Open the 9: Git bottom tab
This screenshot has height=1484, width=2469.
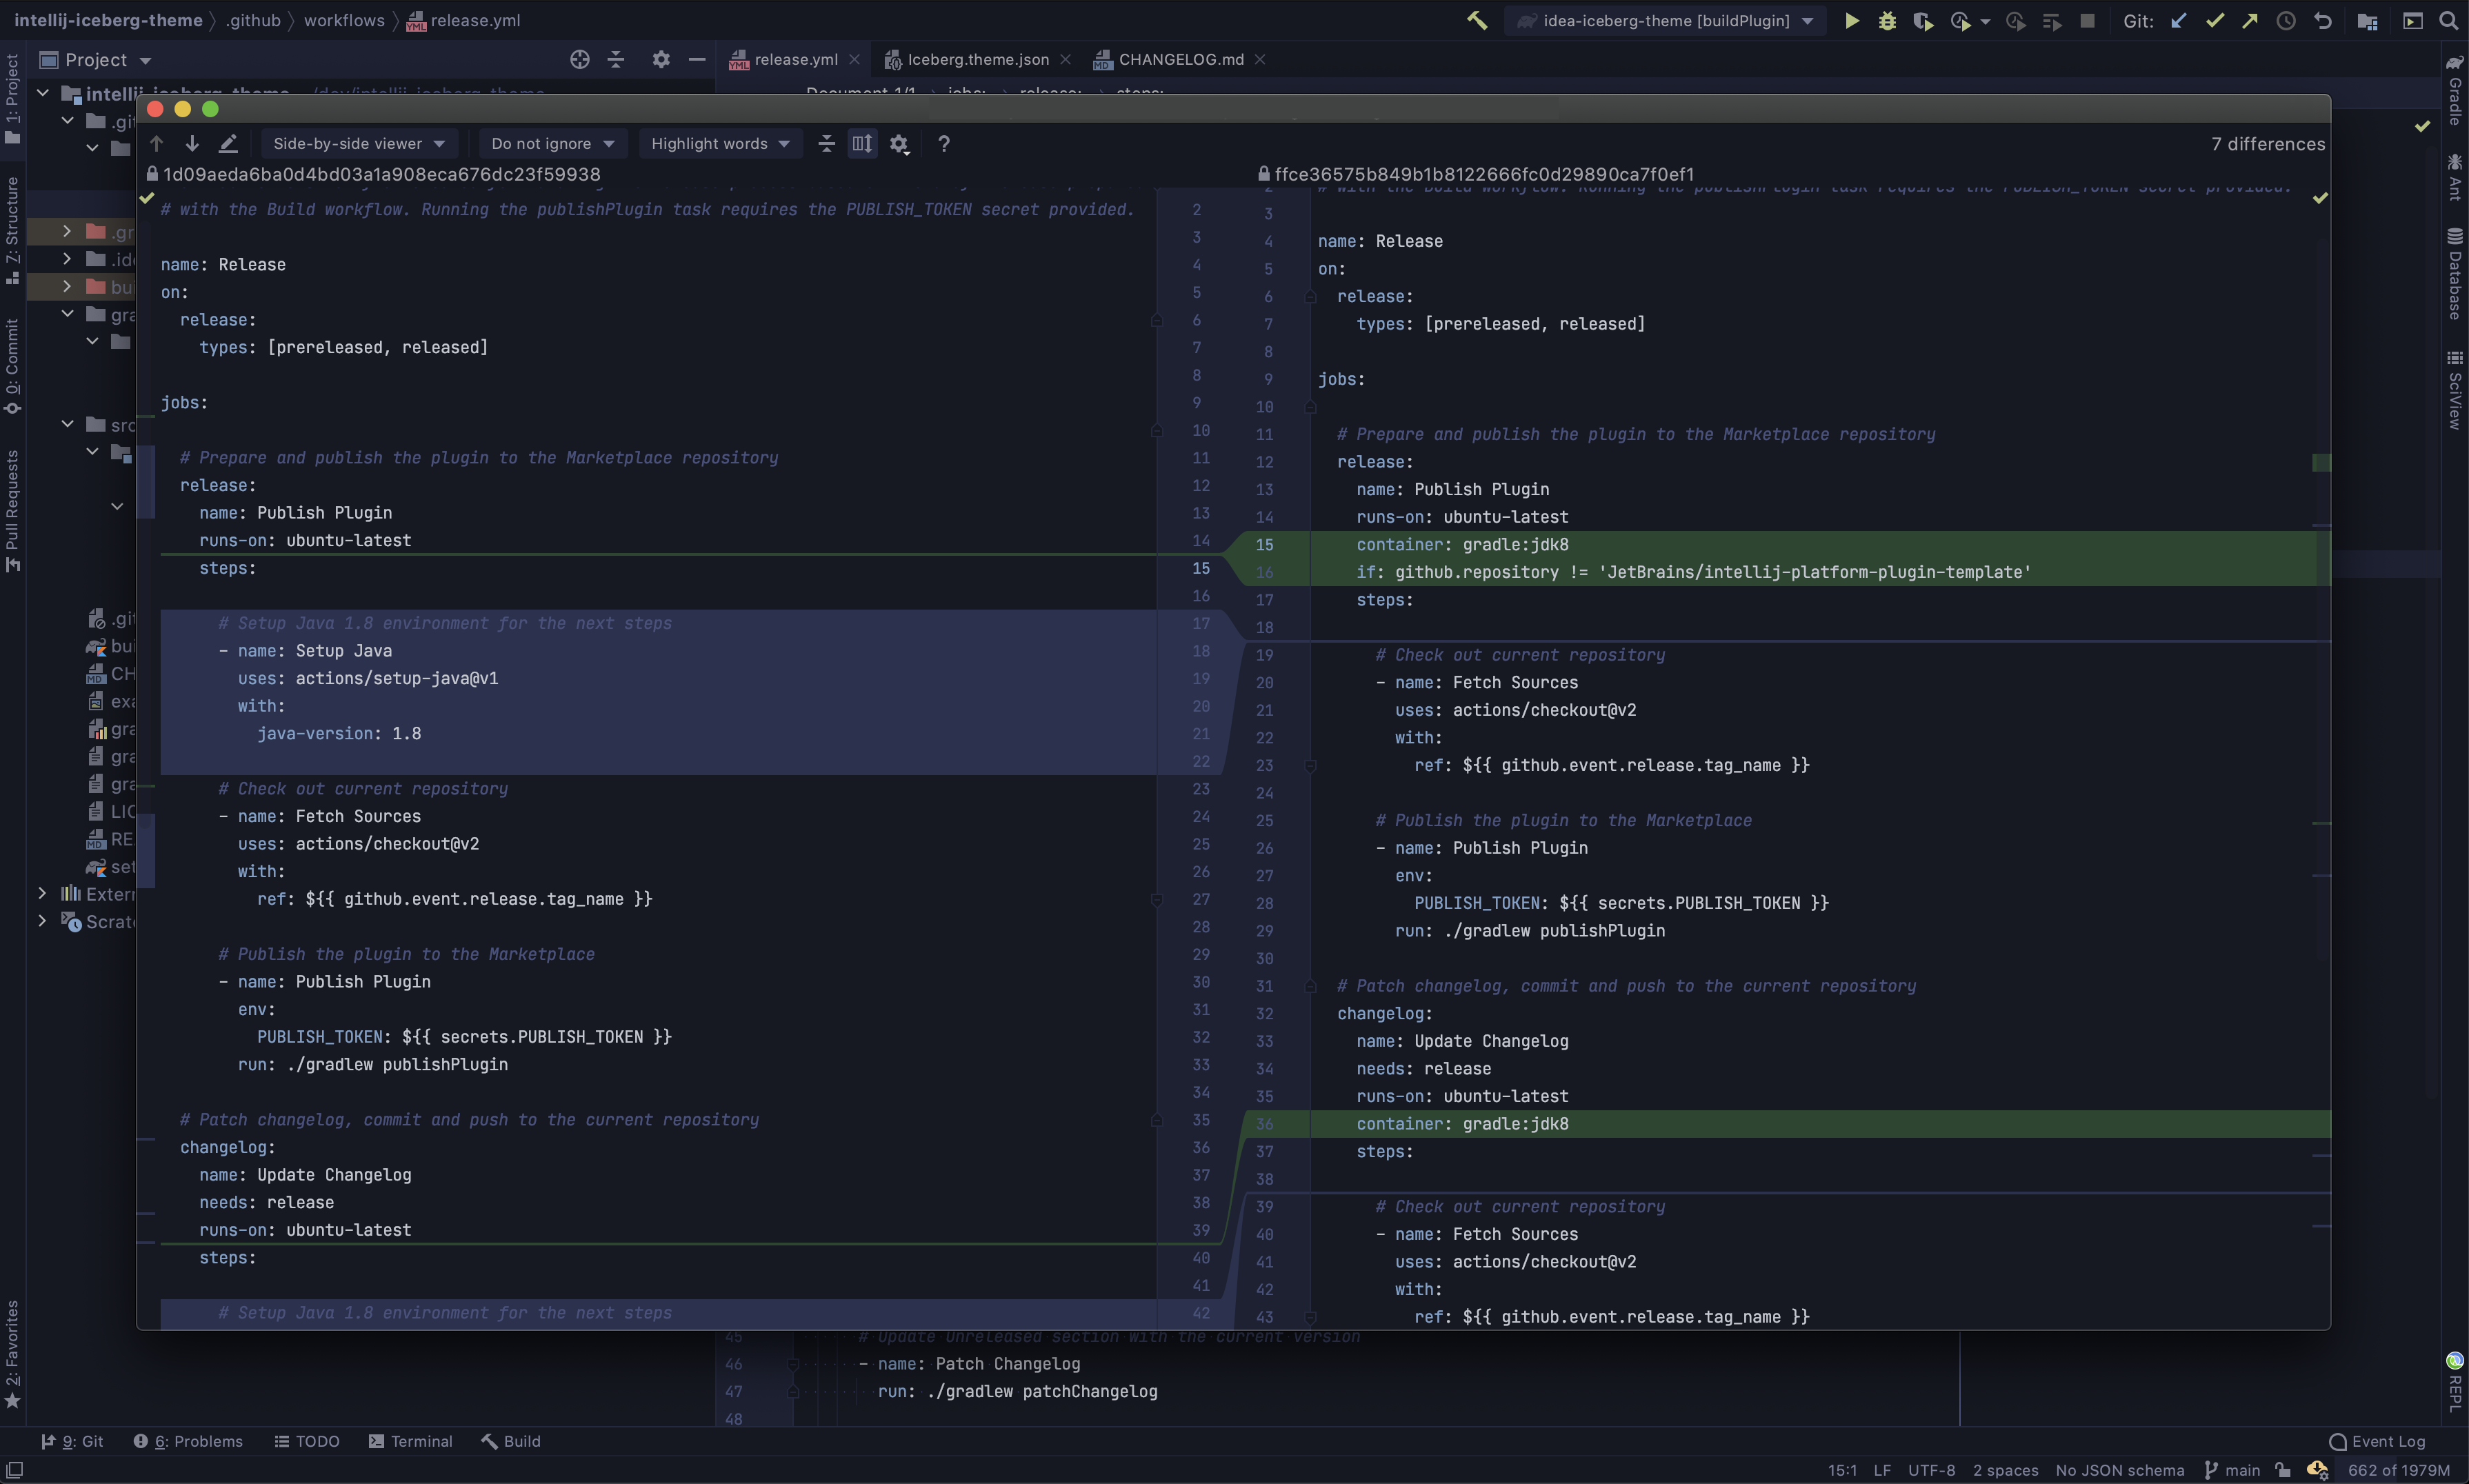pos(72,1441)
